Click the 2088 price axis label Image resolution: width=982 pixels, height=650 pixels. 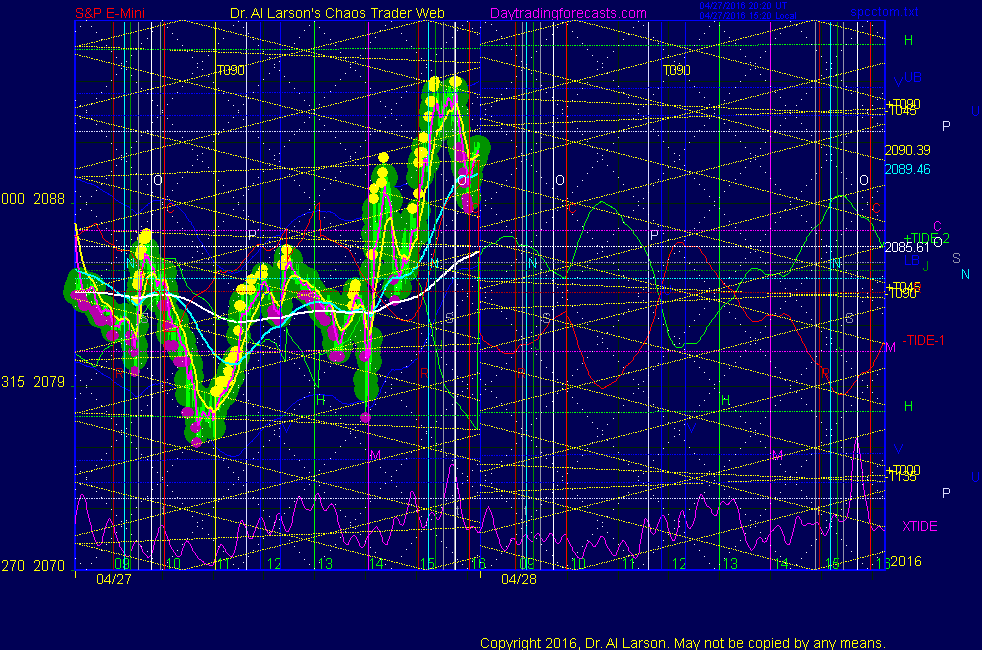tap(50, 199)
